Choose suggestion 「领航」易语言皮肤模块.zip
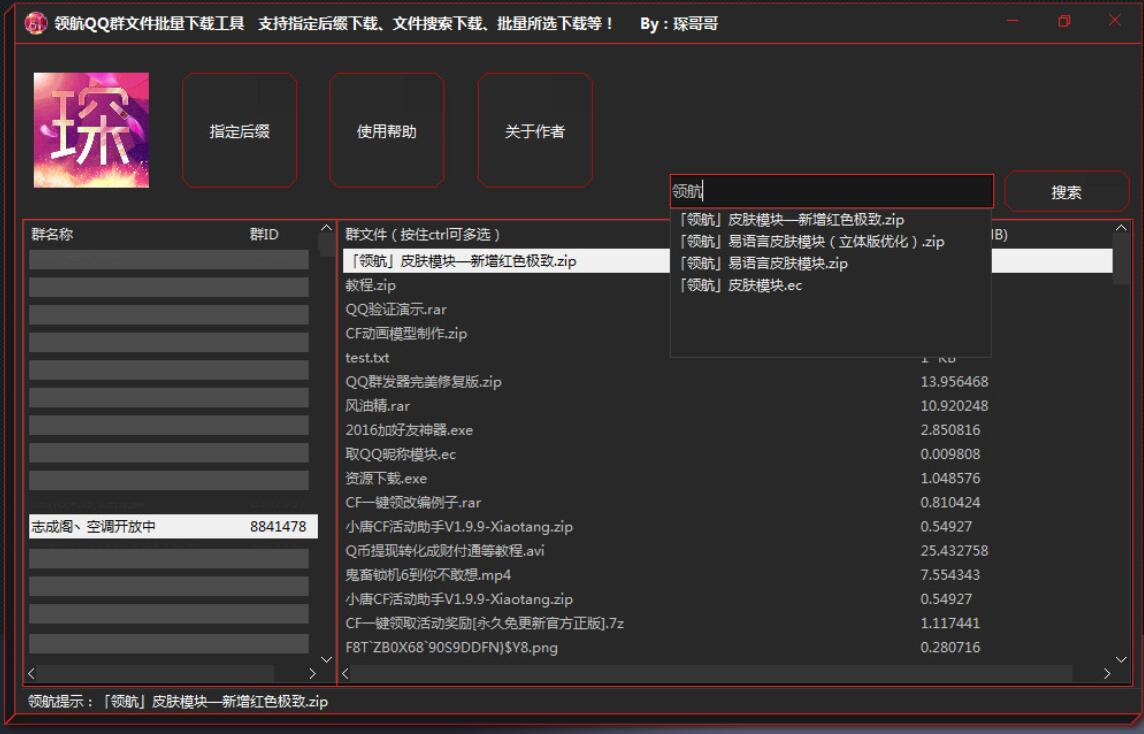 point(763,263)
